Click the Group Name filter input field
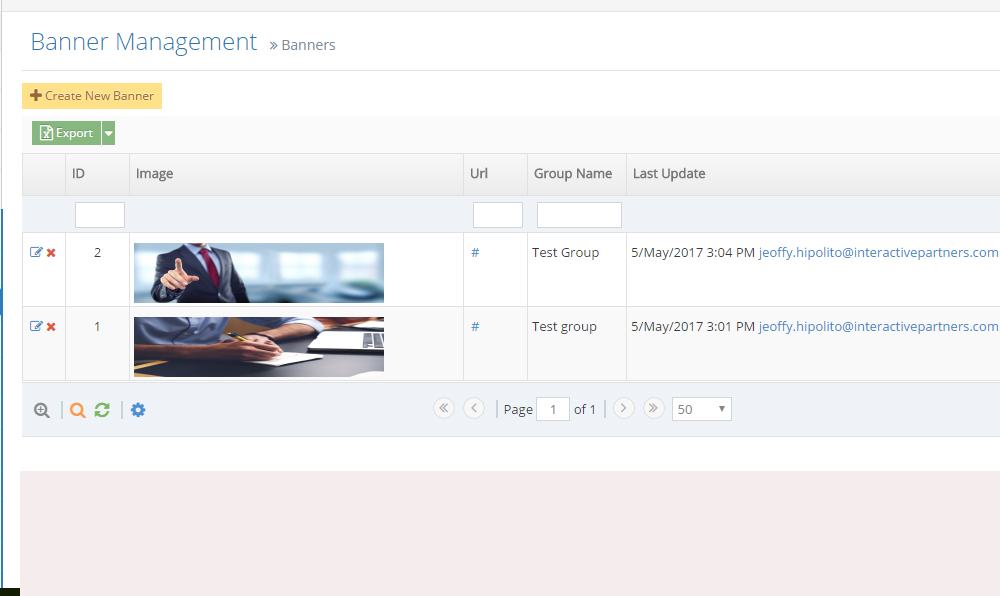 pos(579,215)
